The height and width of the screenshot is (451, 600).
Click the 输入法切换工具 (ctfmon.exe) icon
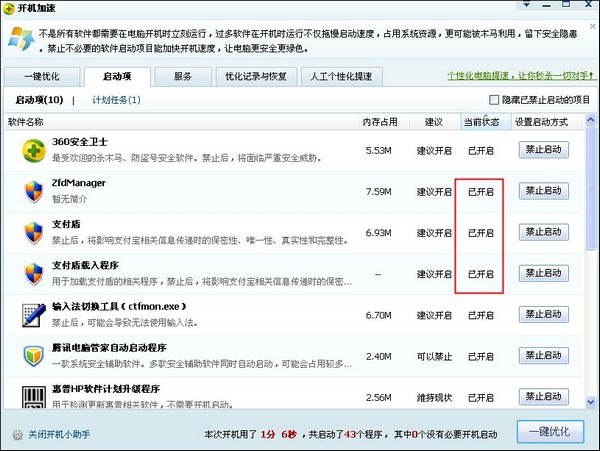tap(35, 315)
